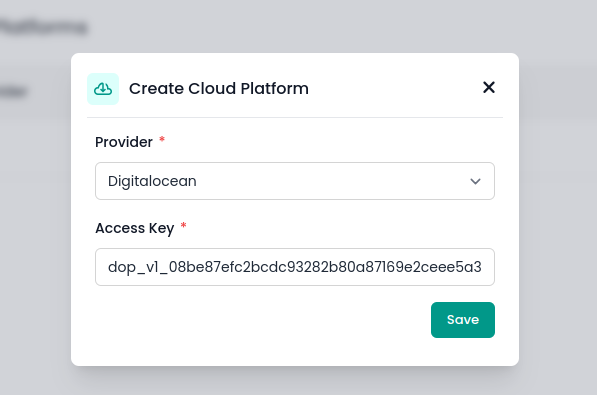Click the Create Cloud Platform title text
The image size is (597, 395).
tap(219, 88)
